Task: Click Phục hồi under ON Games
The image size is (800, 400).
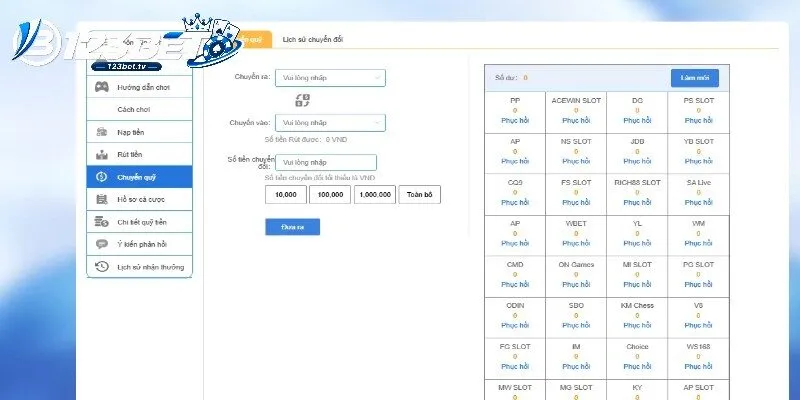Action: (576, 284)
